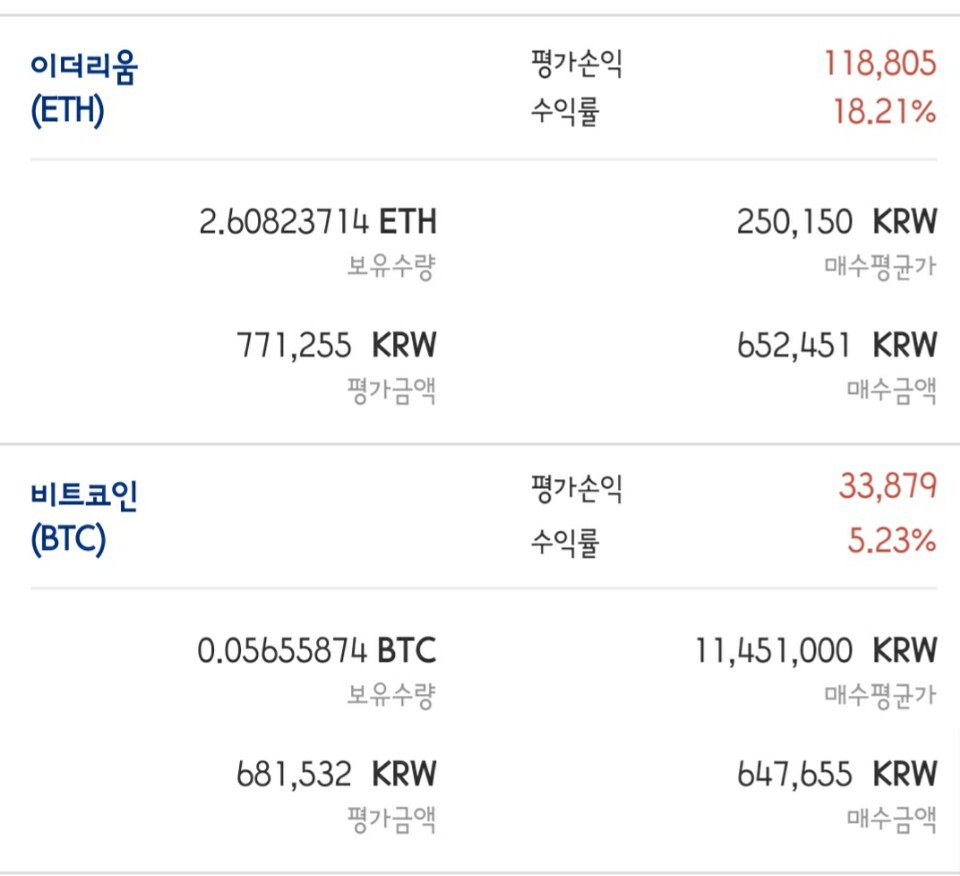Select the BTC 보유수량 0.05655874 BTC
This screenshot has width=960, height=876.
(x=316, y=650)
